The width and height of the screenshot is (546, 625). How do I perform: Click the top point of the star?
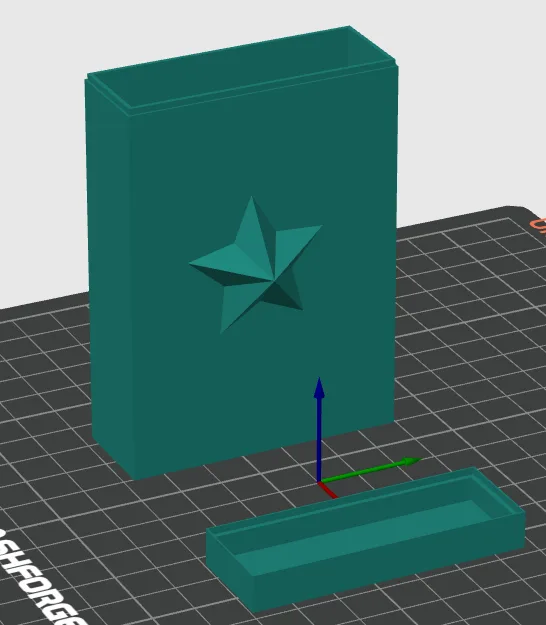pos(252,203)
